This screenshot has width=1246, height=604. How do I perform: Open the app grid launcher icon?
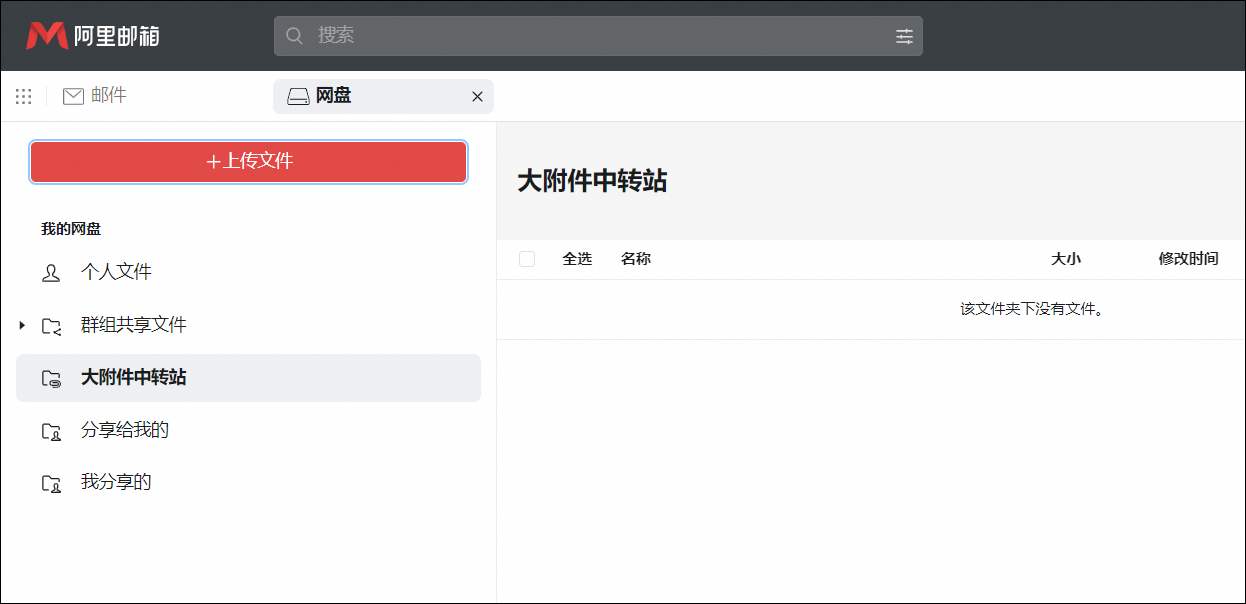click(x=23, y=97)
